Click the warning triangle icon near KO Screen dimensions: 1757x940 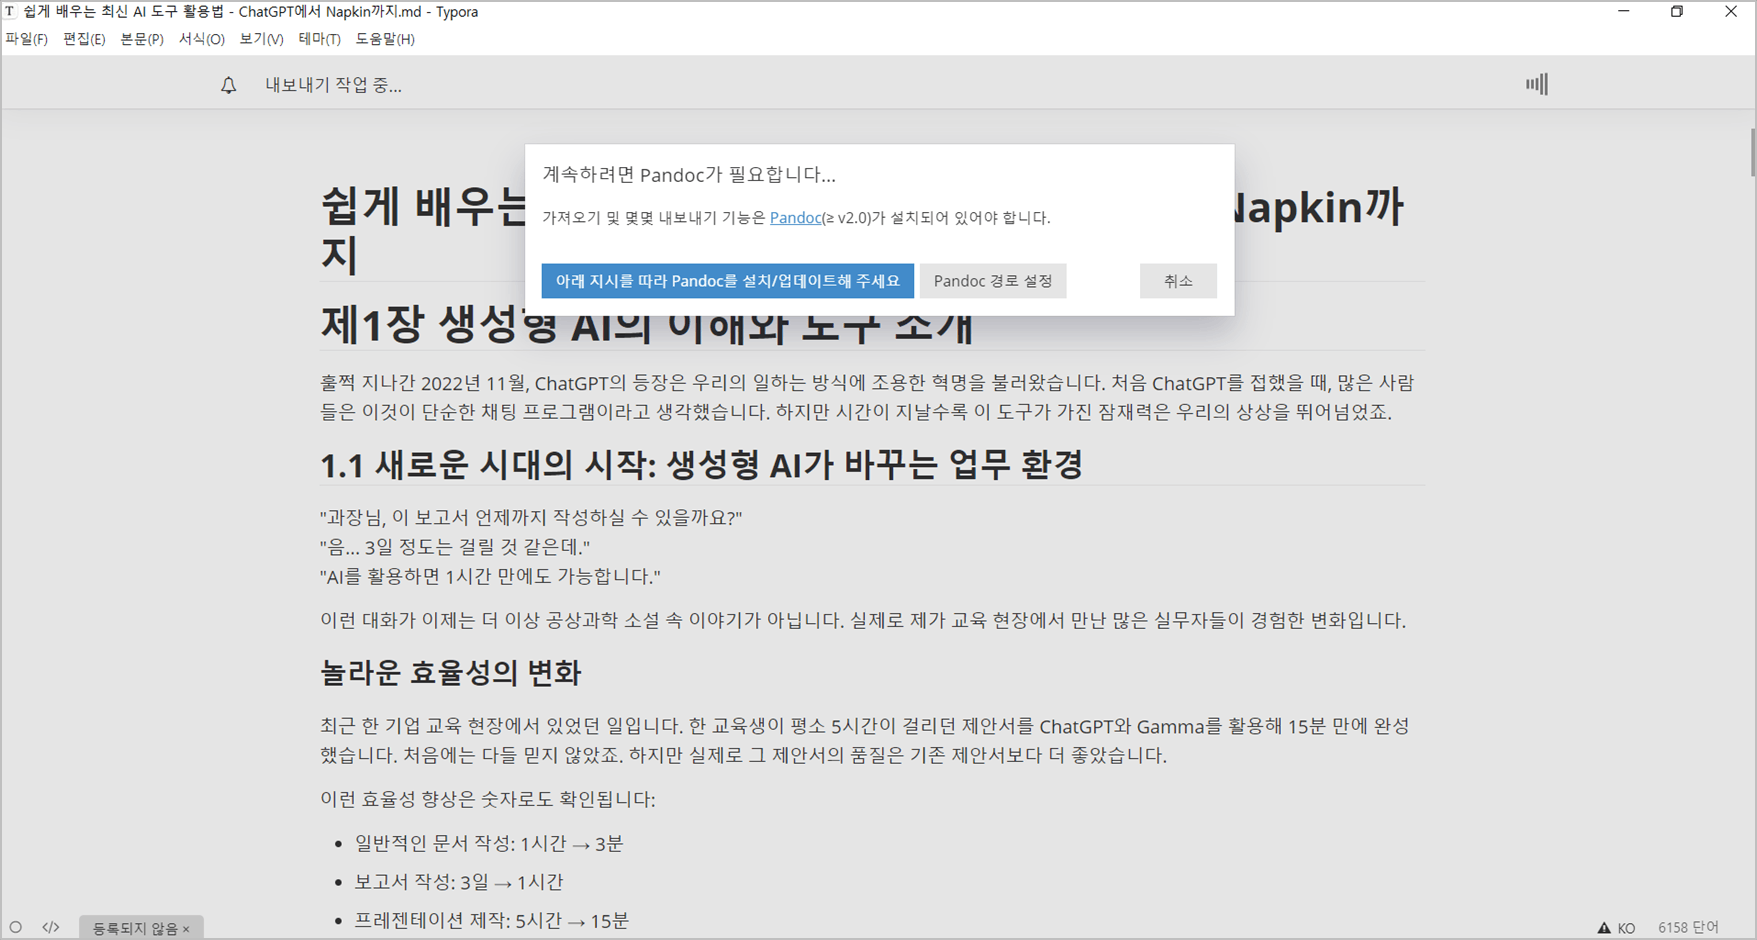coord(1604,928)
